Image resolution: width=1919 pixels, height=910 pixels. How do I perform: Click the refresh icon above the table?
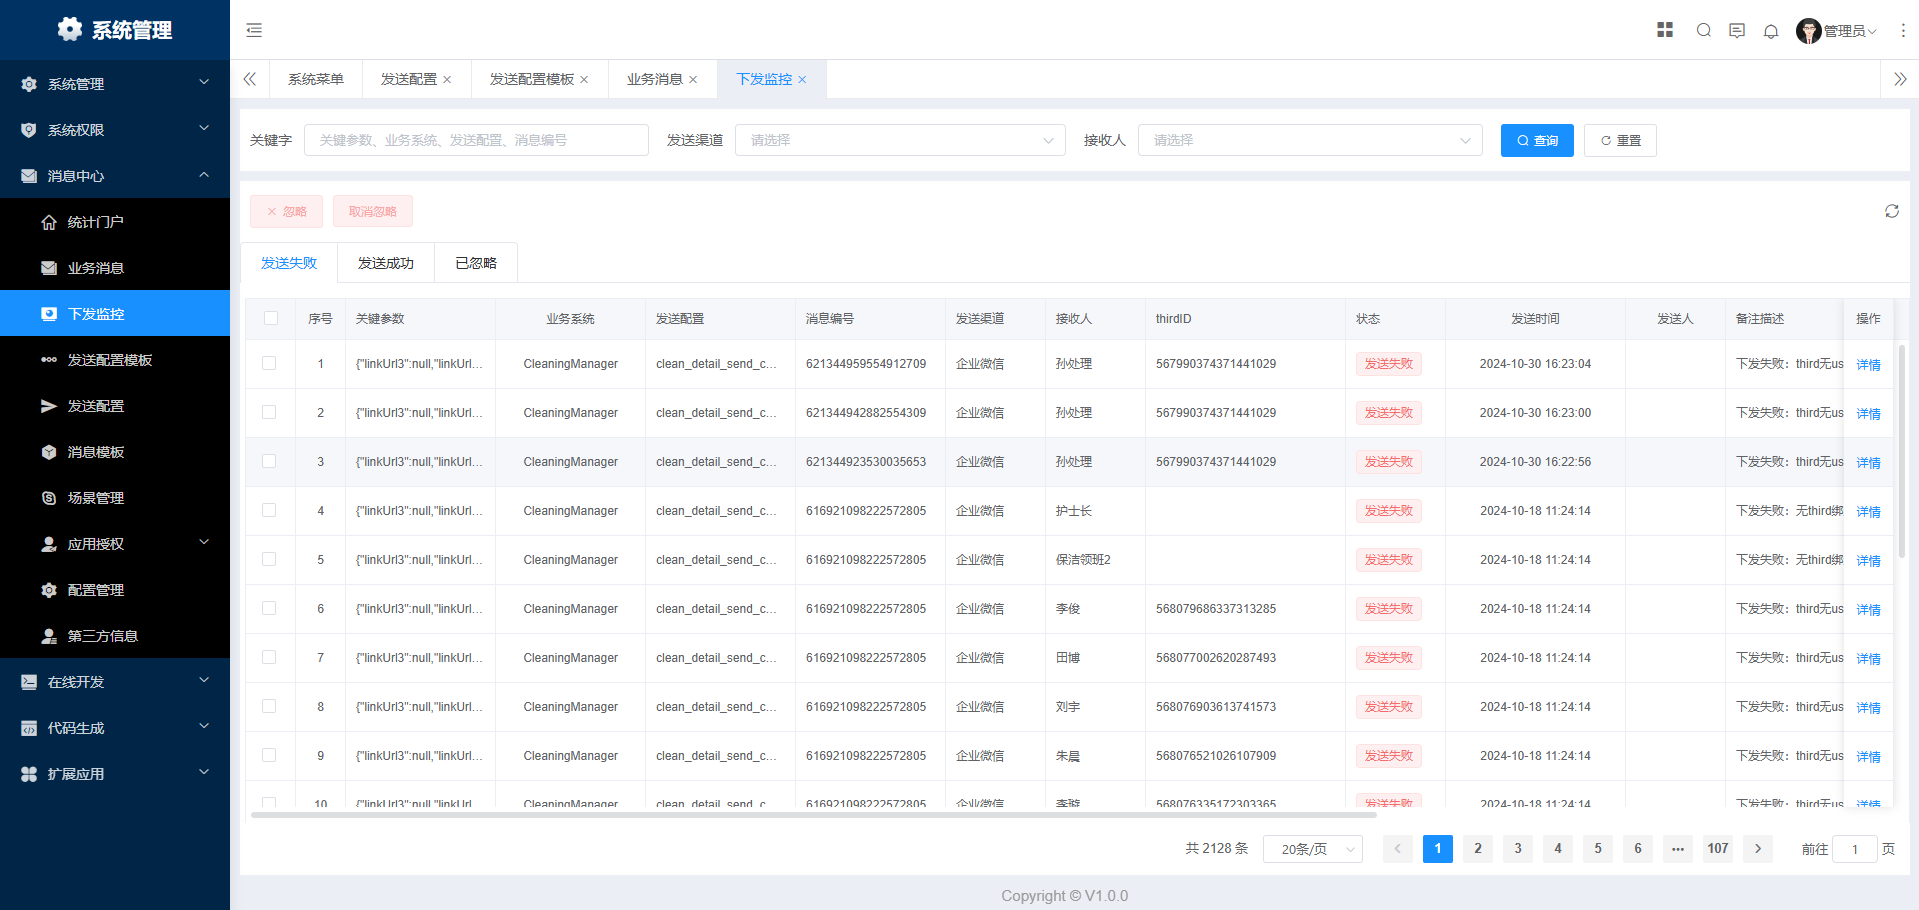[1891, 211]
